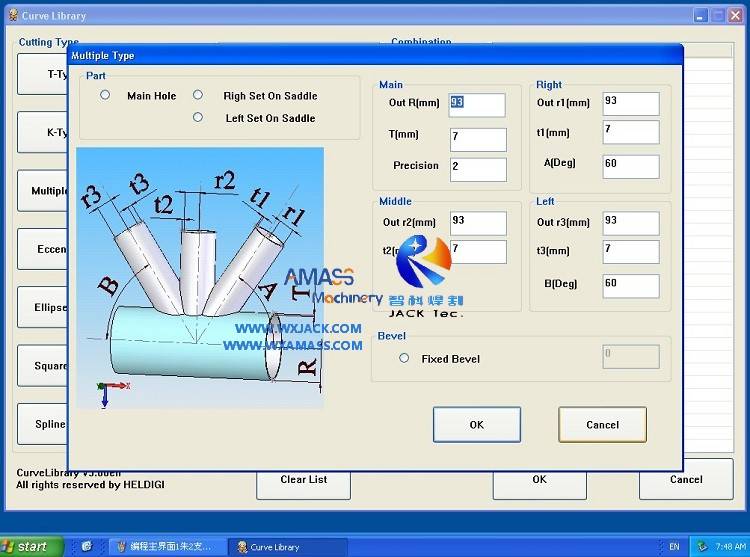
Task: Switch to the Chinese-titled taskbar program
Action: tap(167, 546)
